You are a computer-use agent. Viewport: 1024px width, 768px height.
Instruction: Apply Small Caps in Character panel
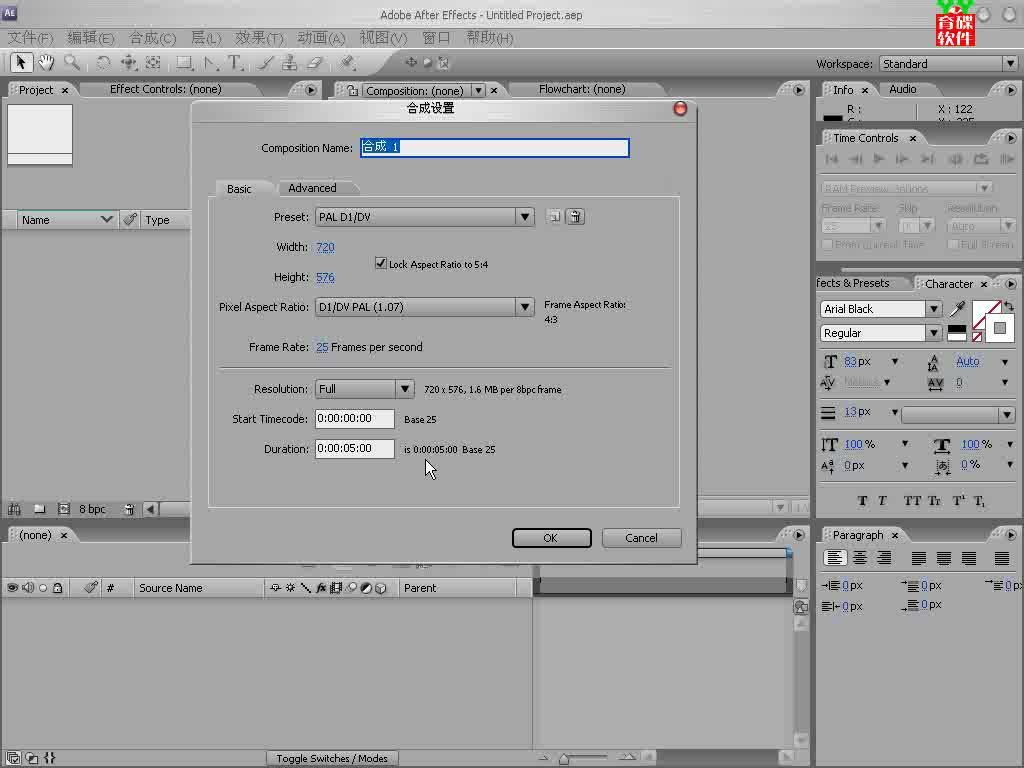(x=934, y=501)
